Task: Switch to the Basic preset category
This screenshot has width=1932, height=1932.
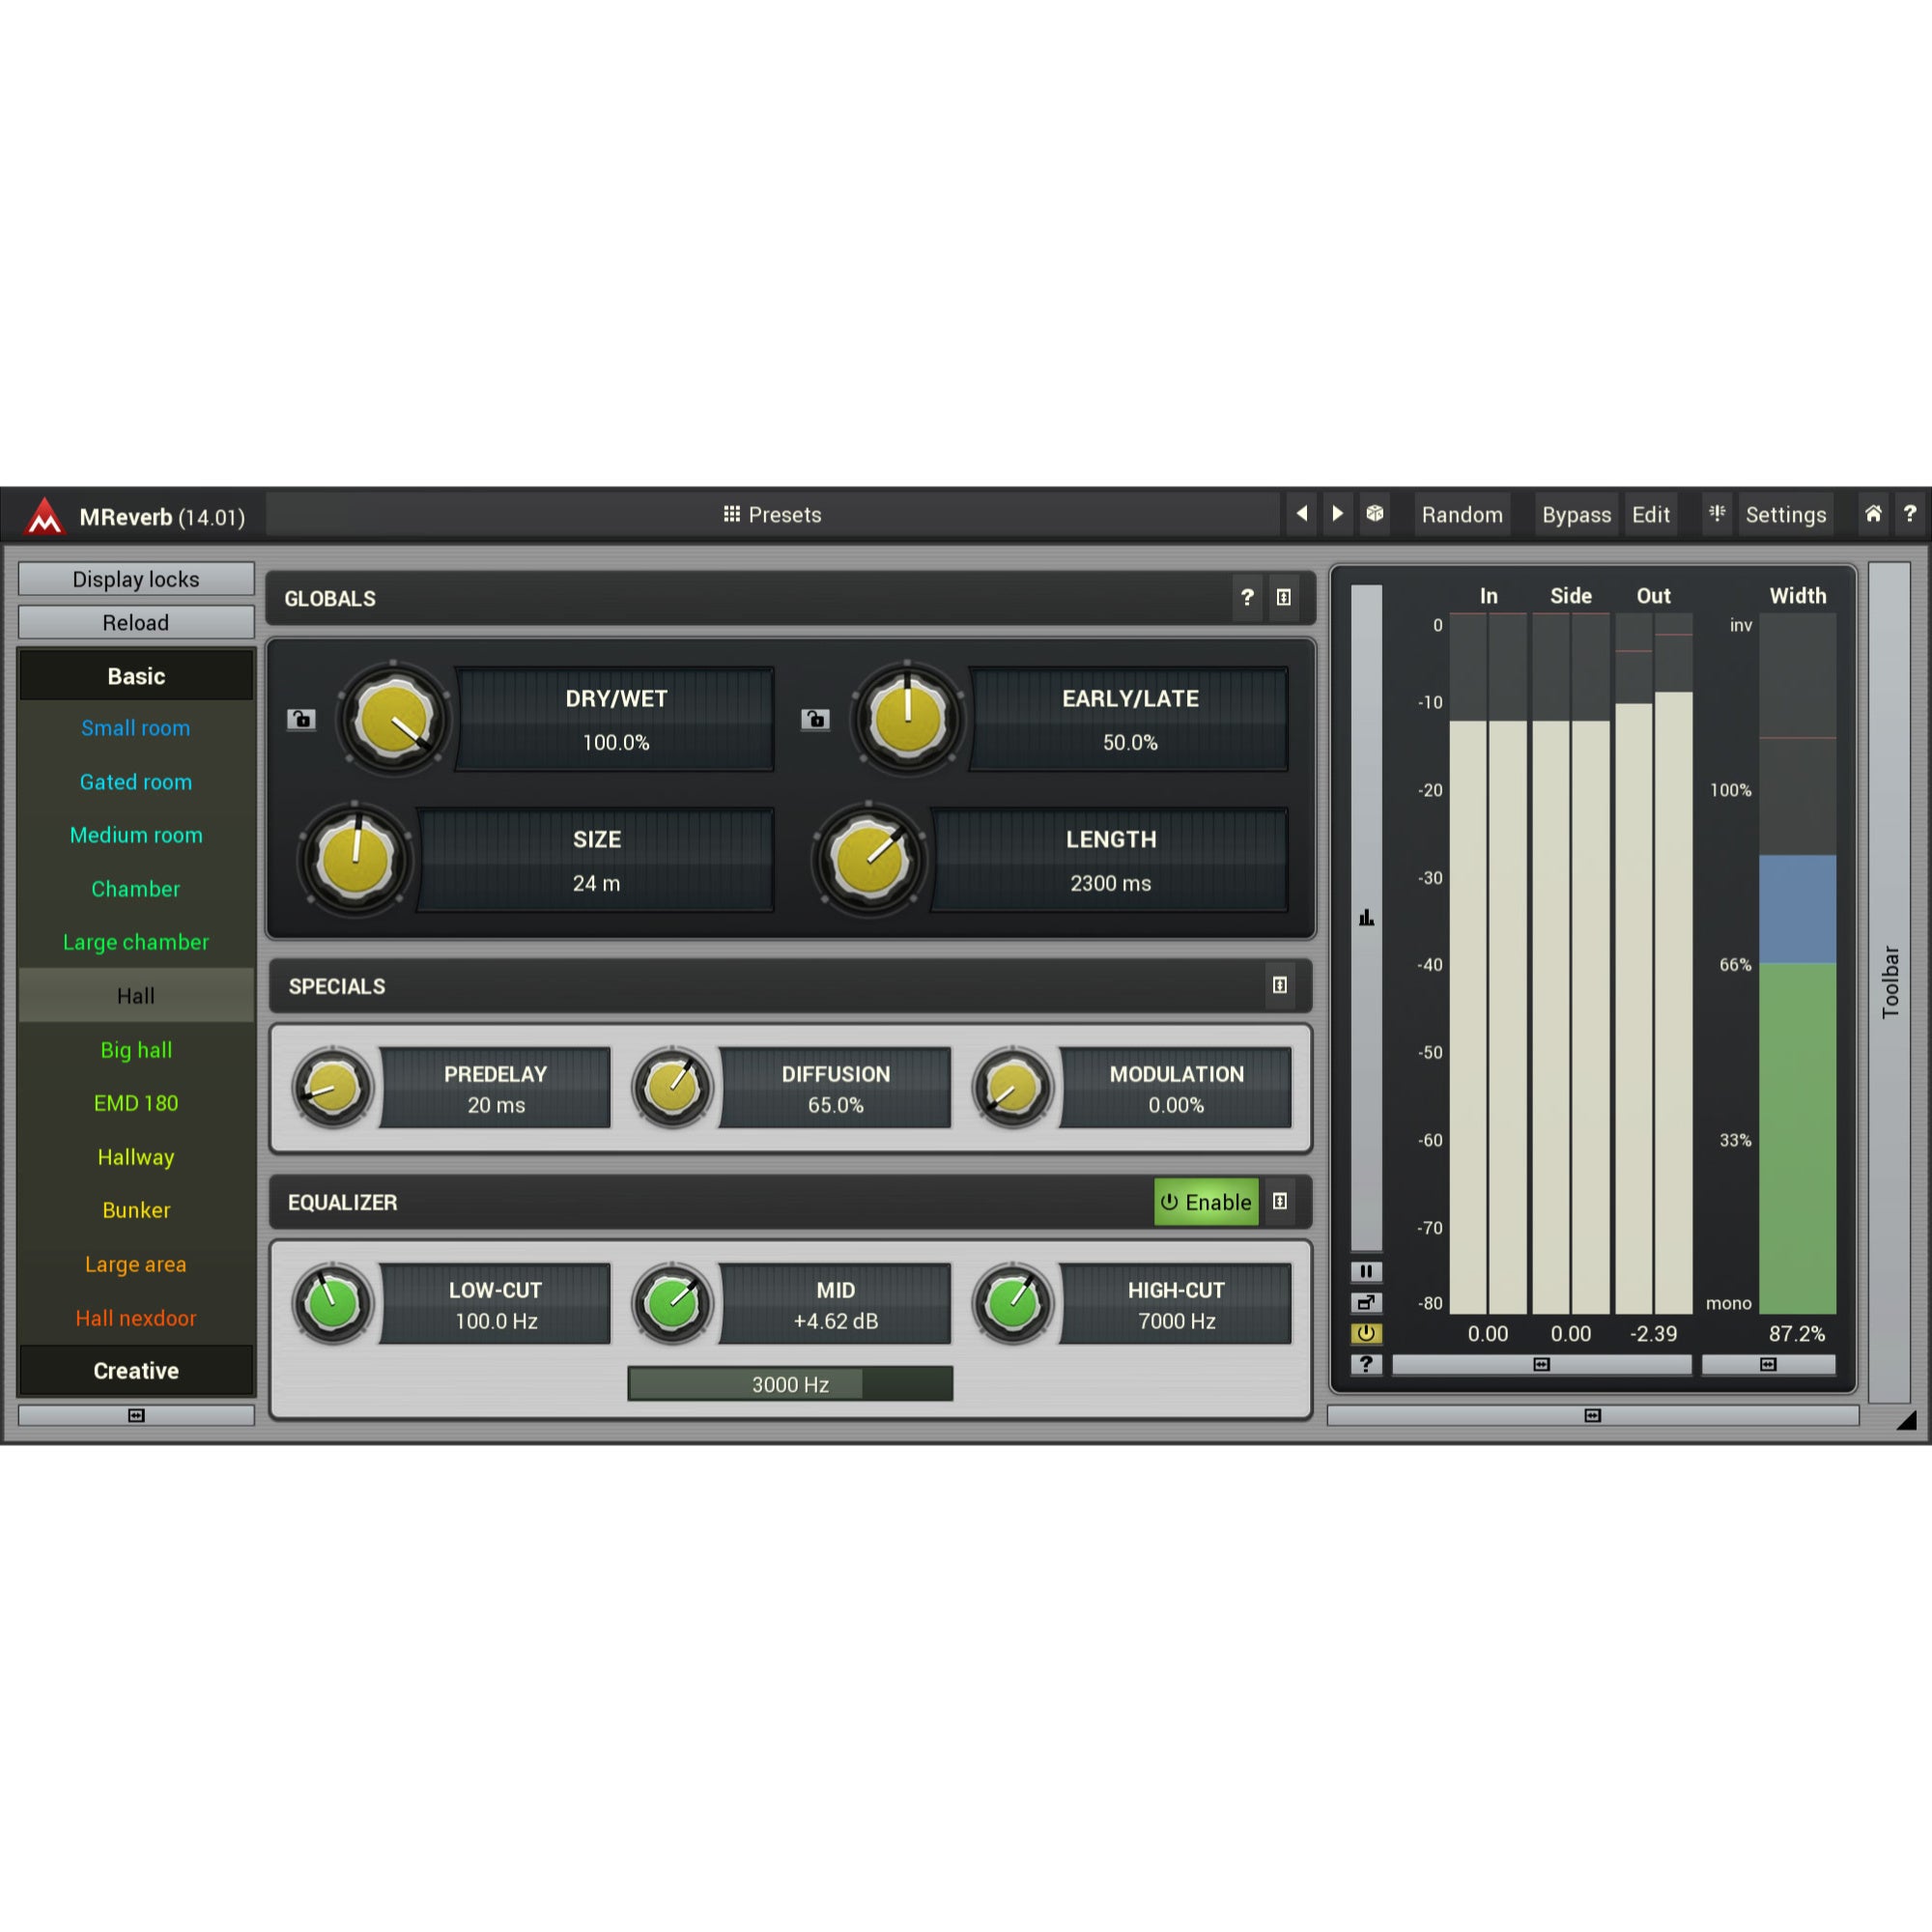Action: (x=136, y=676)
